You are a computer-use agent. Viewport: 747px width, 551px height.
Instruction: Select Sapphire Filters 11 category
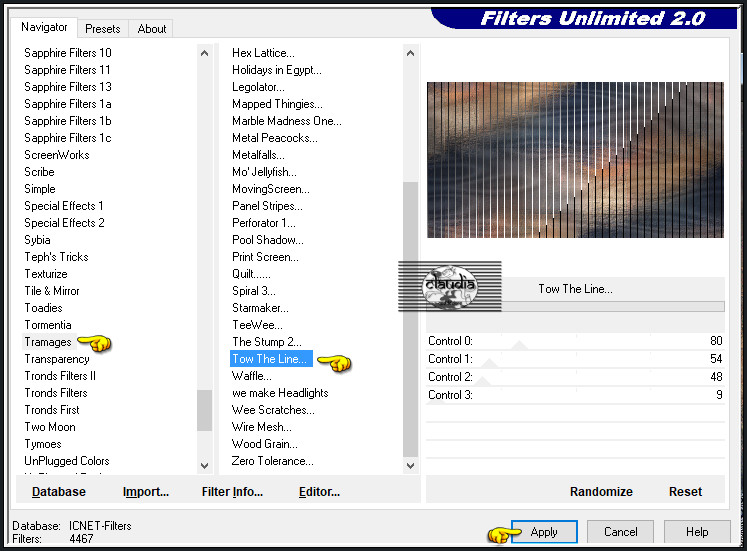tap(67, 70)
